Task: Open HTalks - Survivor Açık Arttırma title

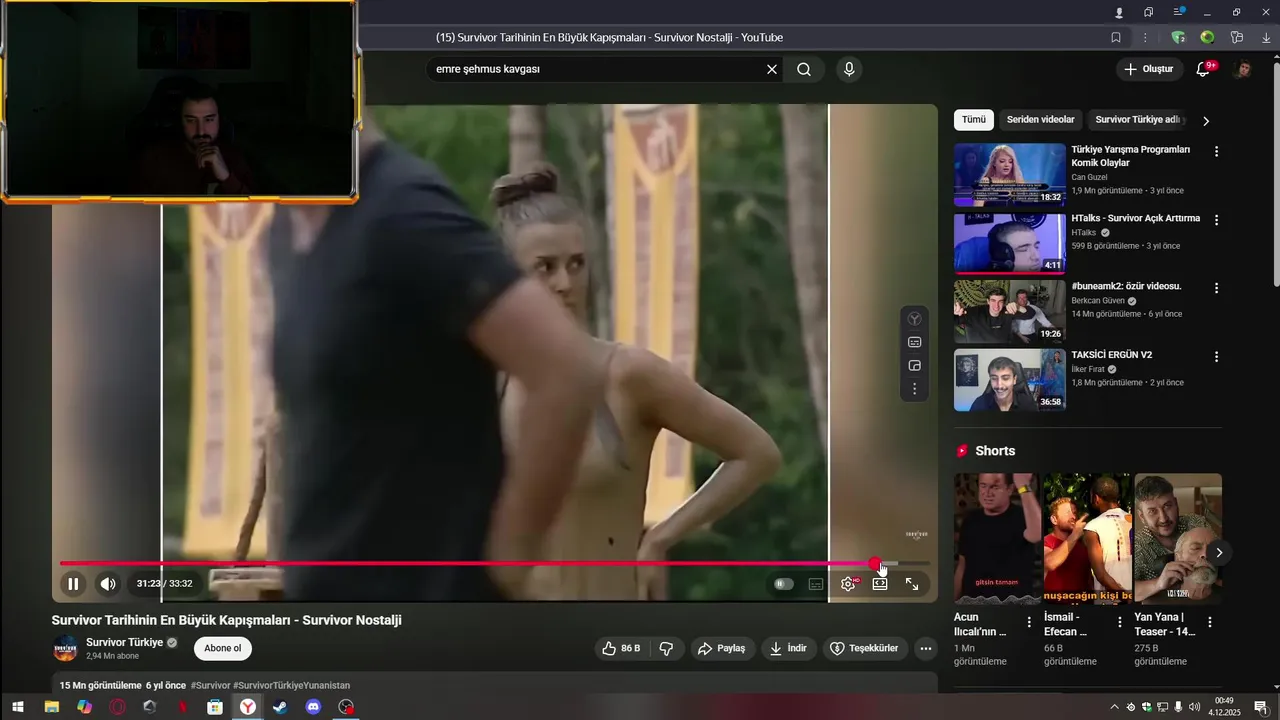Action: pyautogui.click(x=1135, y=218)
